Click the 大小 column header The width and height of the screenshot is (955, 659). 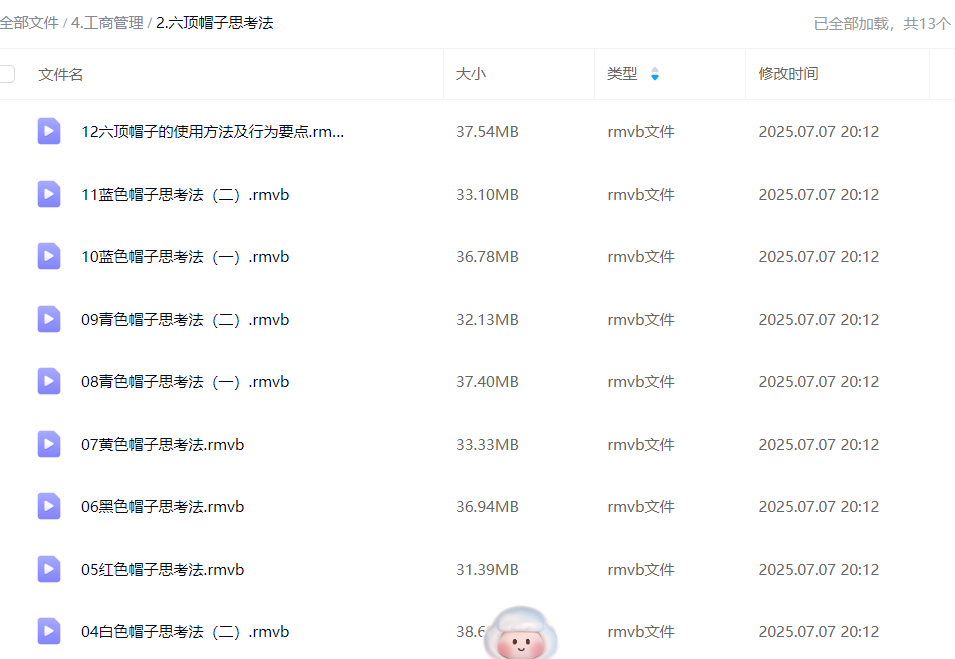tap(471, 74)
